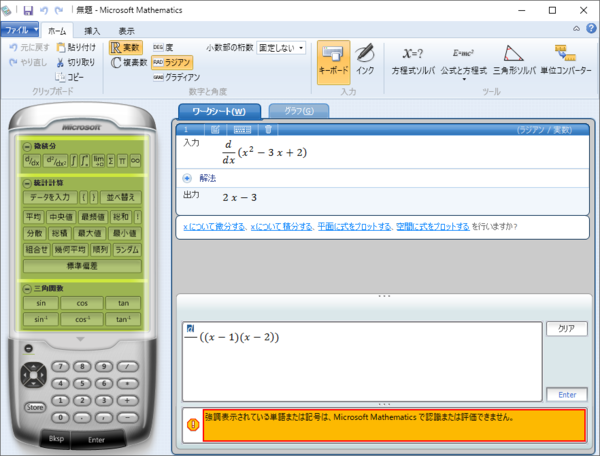
Task: Click 元に戻す in clipboard group
Action: (29, 47)
